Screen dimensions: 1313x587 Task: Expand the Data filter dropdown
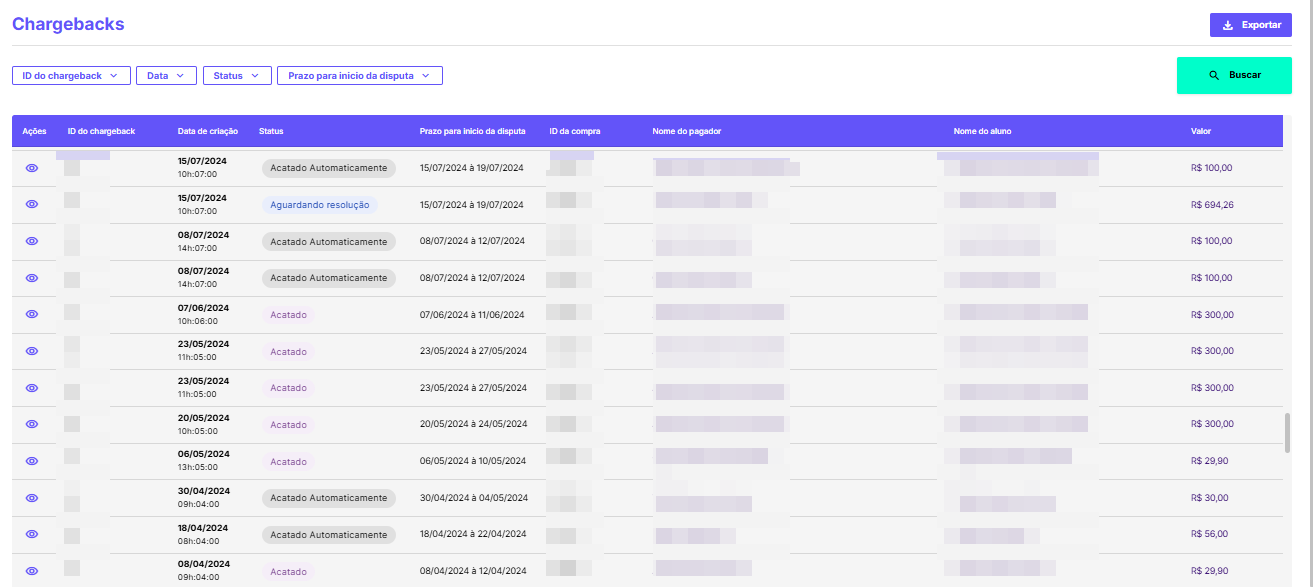coord(166,75)
